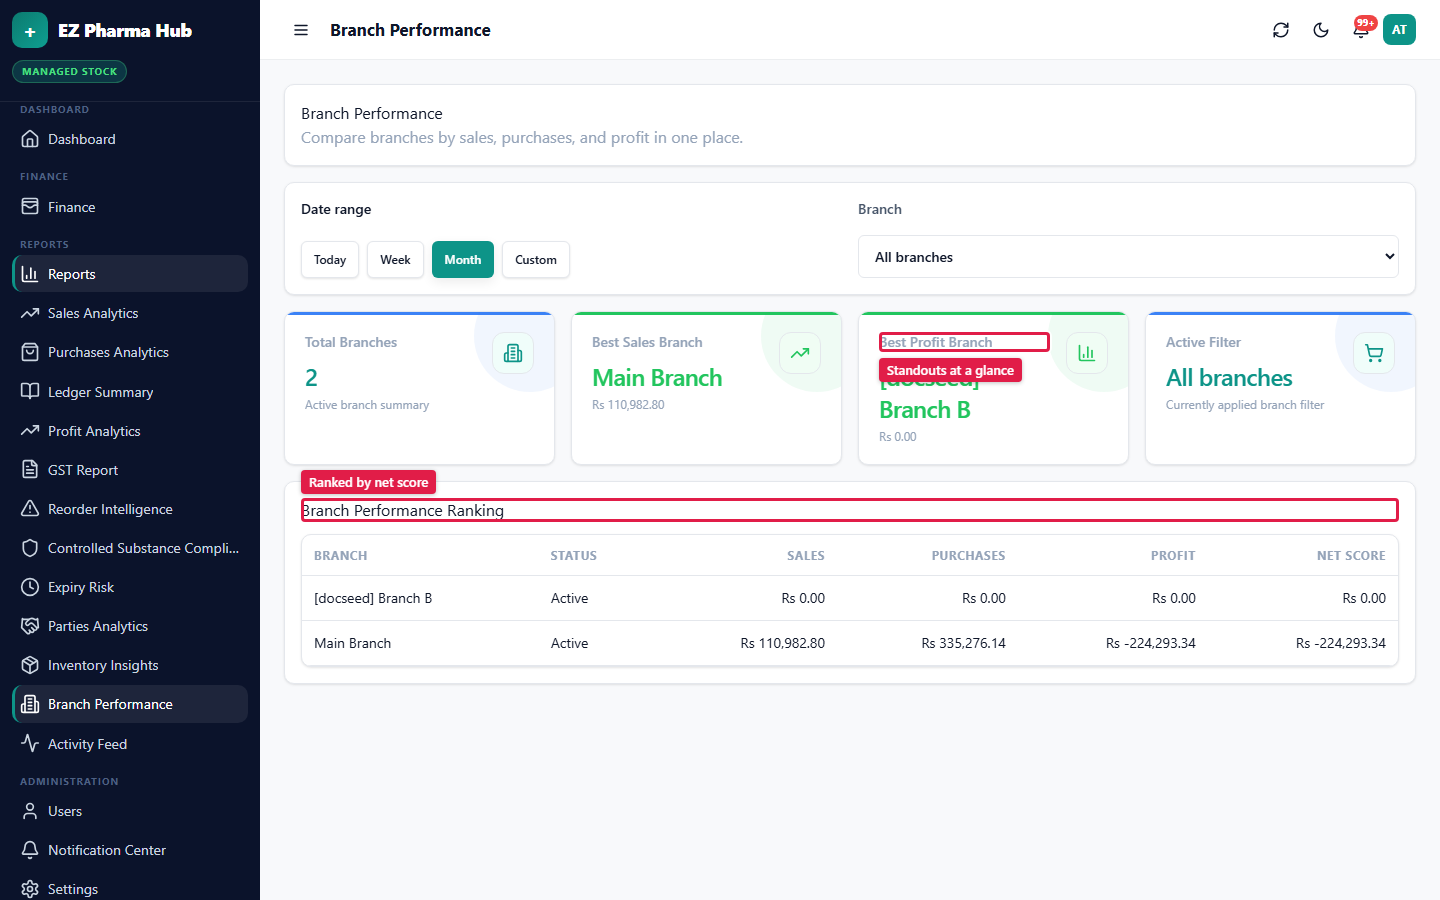
Task: Click the Best Profit Branch chart icon
Action: point(1087,353)
